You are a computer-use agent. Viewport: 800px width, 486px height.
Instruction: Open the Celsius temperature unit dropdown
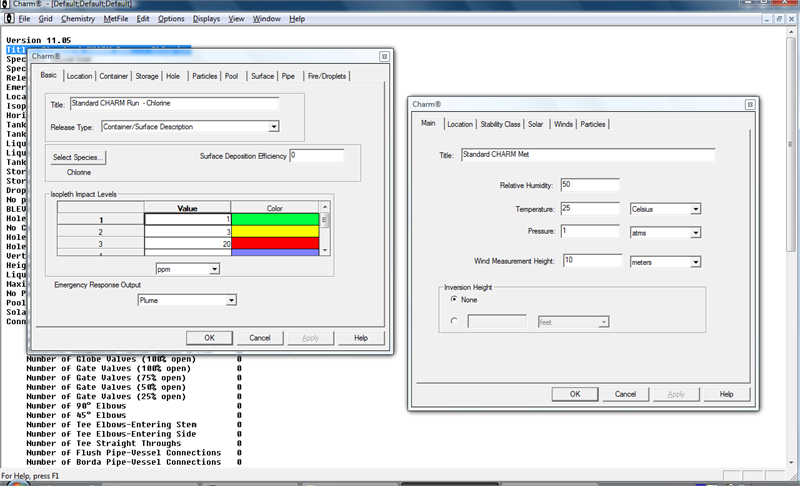695,209
